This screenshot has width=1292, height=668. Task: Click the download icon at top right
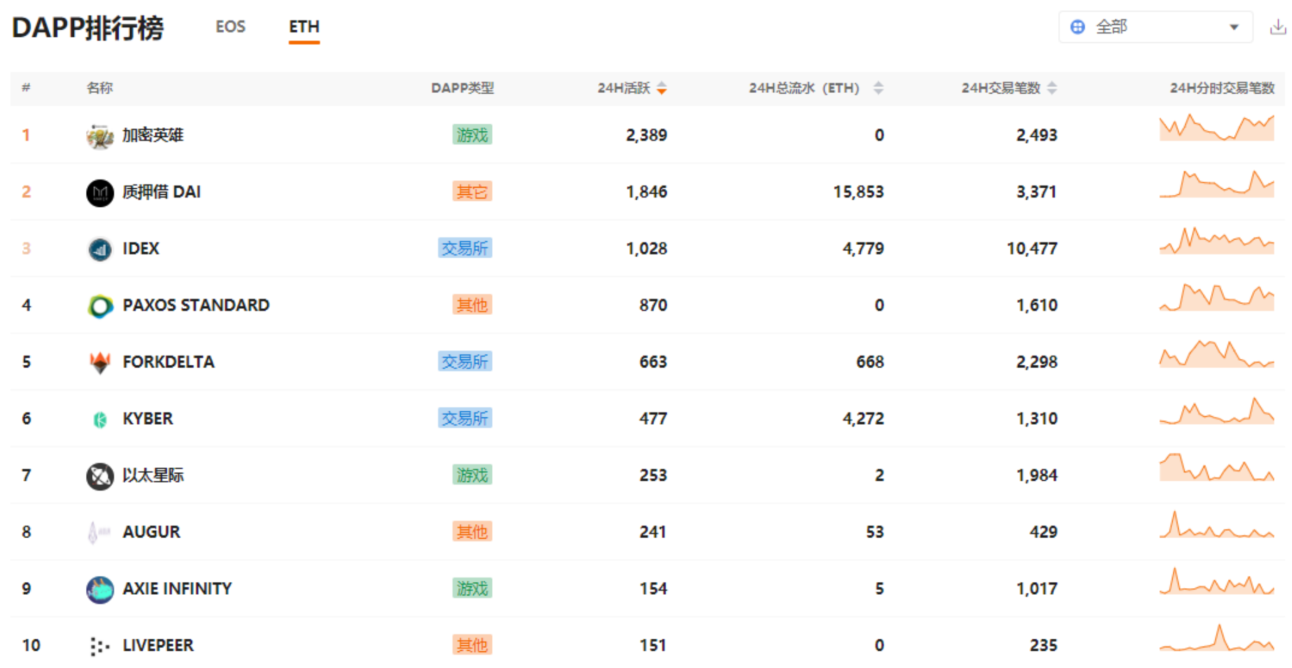coord(1278,27)
